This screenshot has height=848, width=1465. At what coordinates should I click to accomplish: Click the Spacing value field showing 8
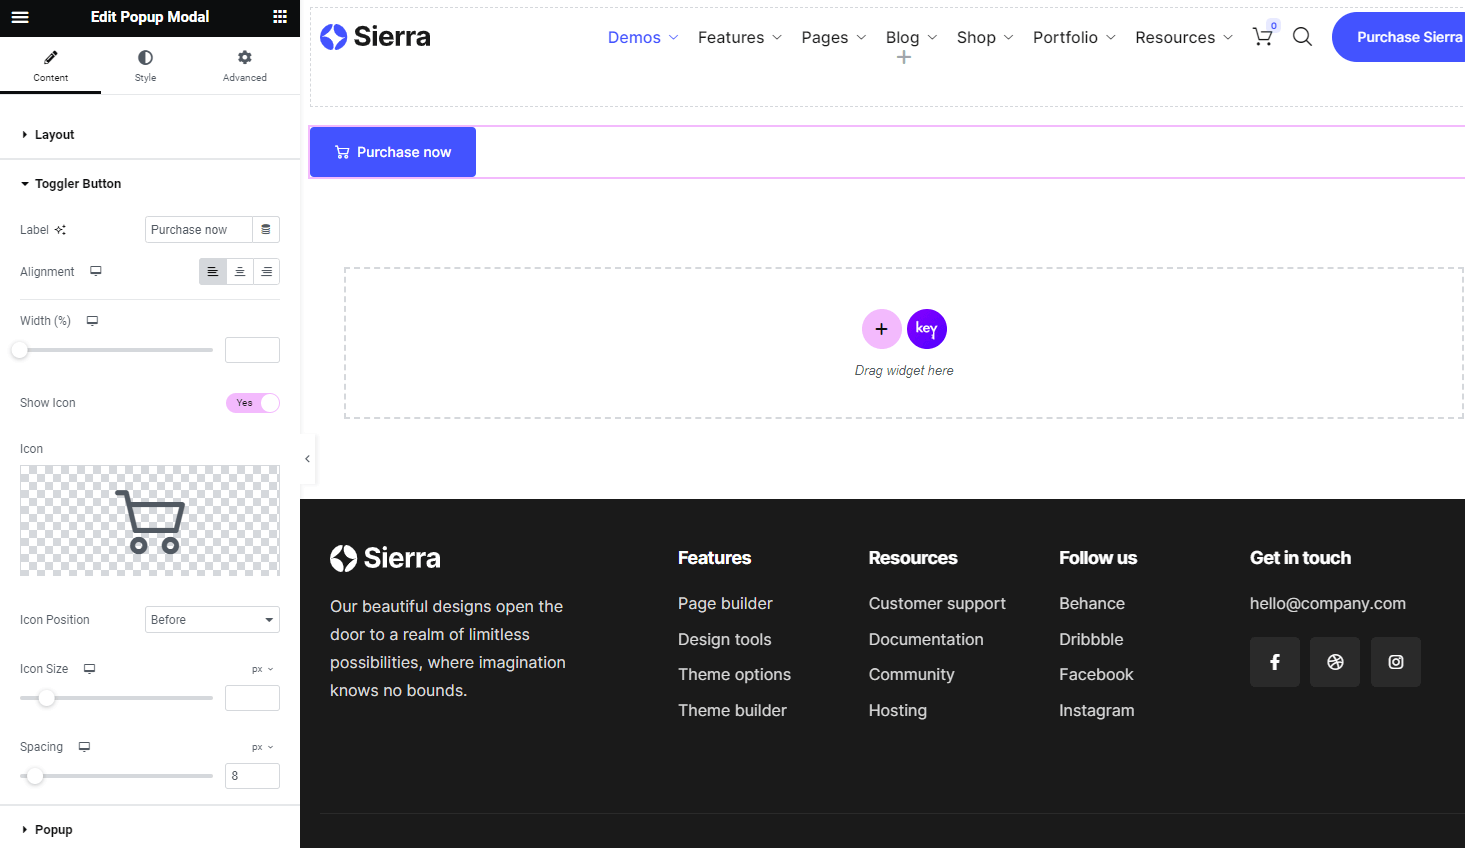(x=252, y=776)
